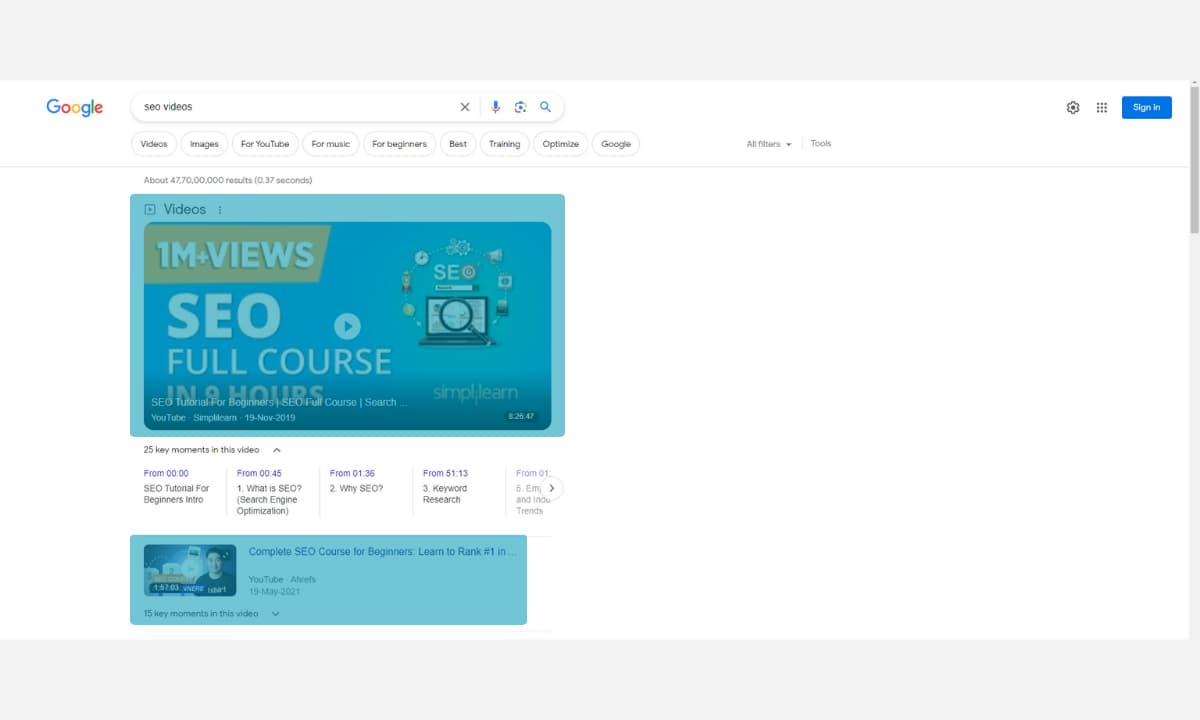Screen dimensions: 1200x720
Task: Open the Ahrefs video thumbnail
Action: pos(190,570)
